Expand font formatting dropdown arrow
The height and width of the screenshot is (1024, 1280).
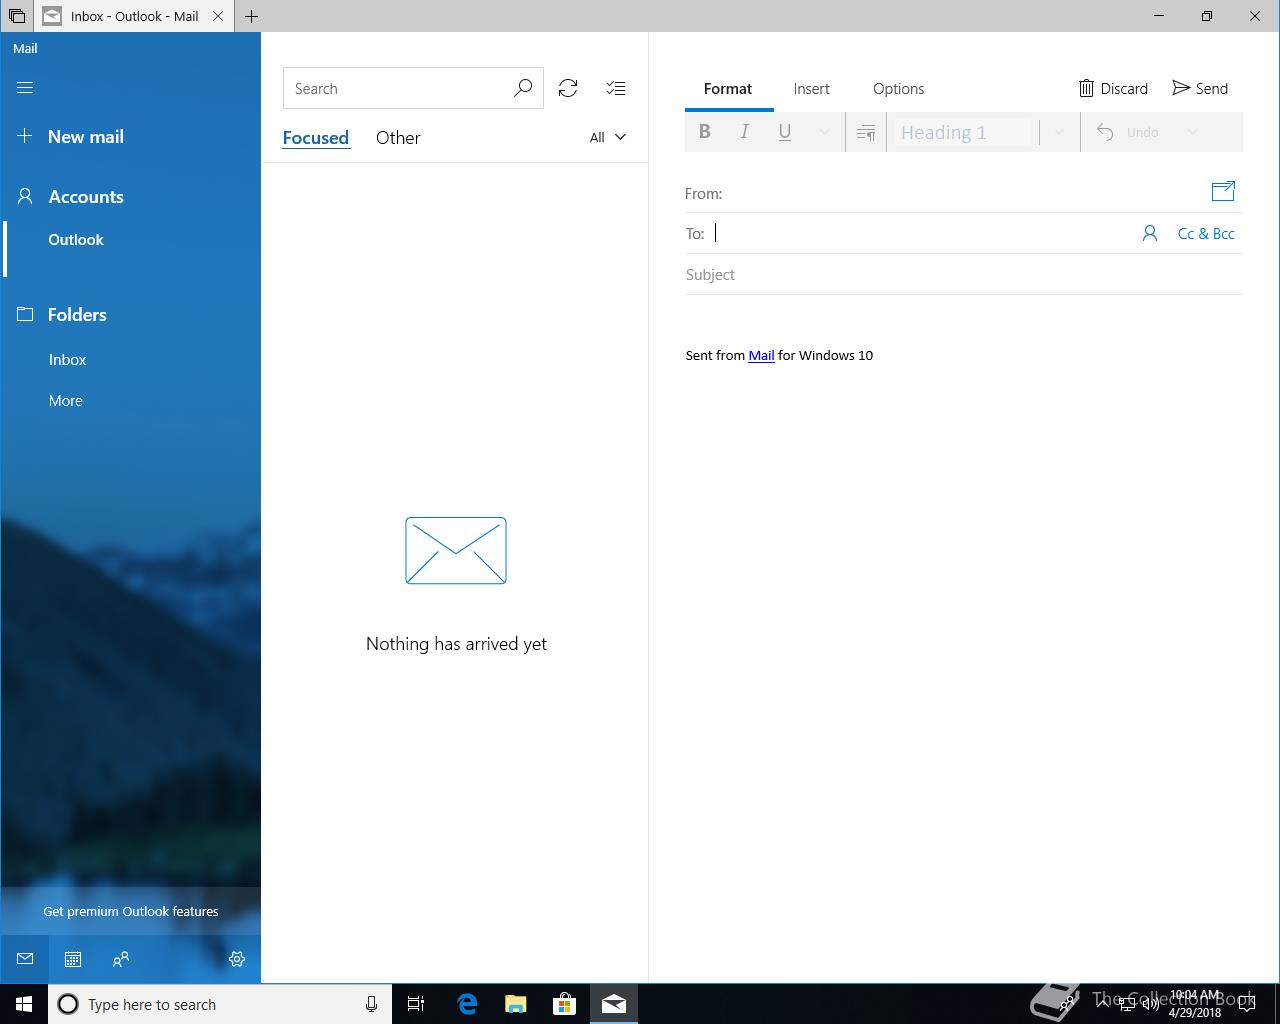824,132
